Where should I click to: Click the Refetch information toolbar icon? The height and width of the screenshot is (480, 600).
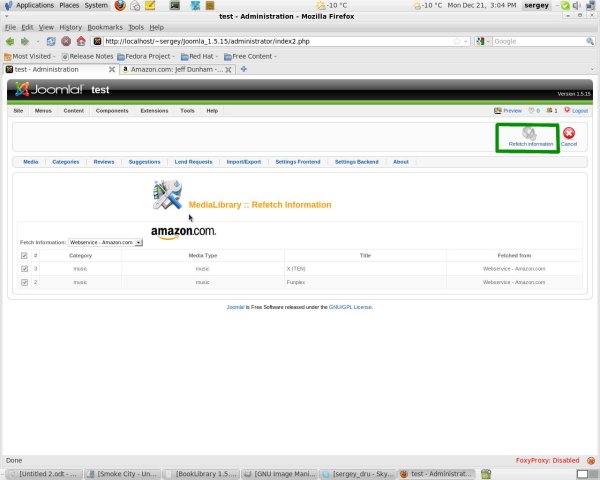(529, 134)
